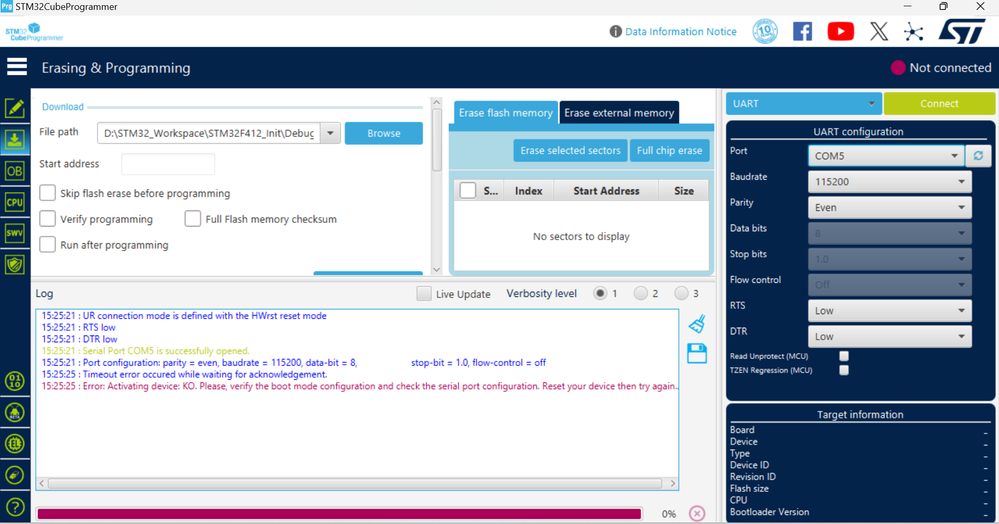Open ST community network icon
This screenshot has height=524, width=999.
pyautogui.click(x=914, y=32)
